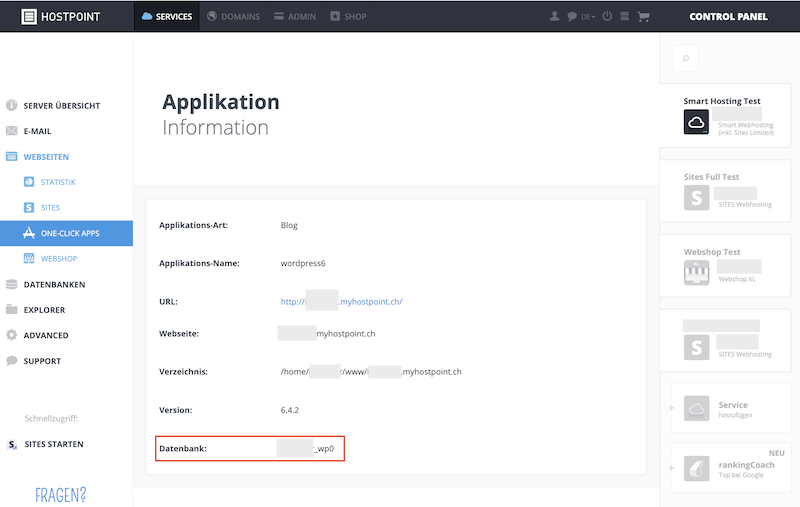The height and width of the screenshot is (507, 800).
Task: Click the Webseite myhostpoint.ch value
Action: pyautogui.click(x=346, y=334)
